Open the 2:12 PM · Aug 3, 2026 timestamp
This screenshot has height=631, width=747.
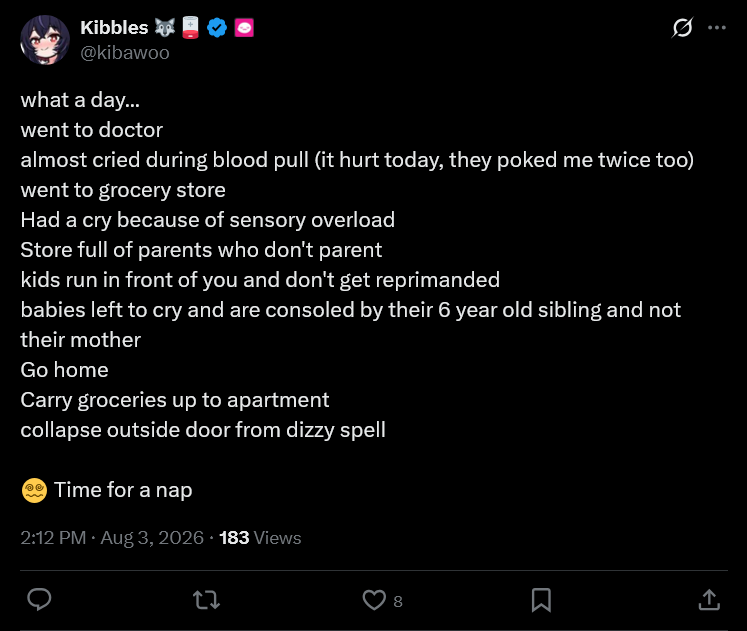point(112,538)
